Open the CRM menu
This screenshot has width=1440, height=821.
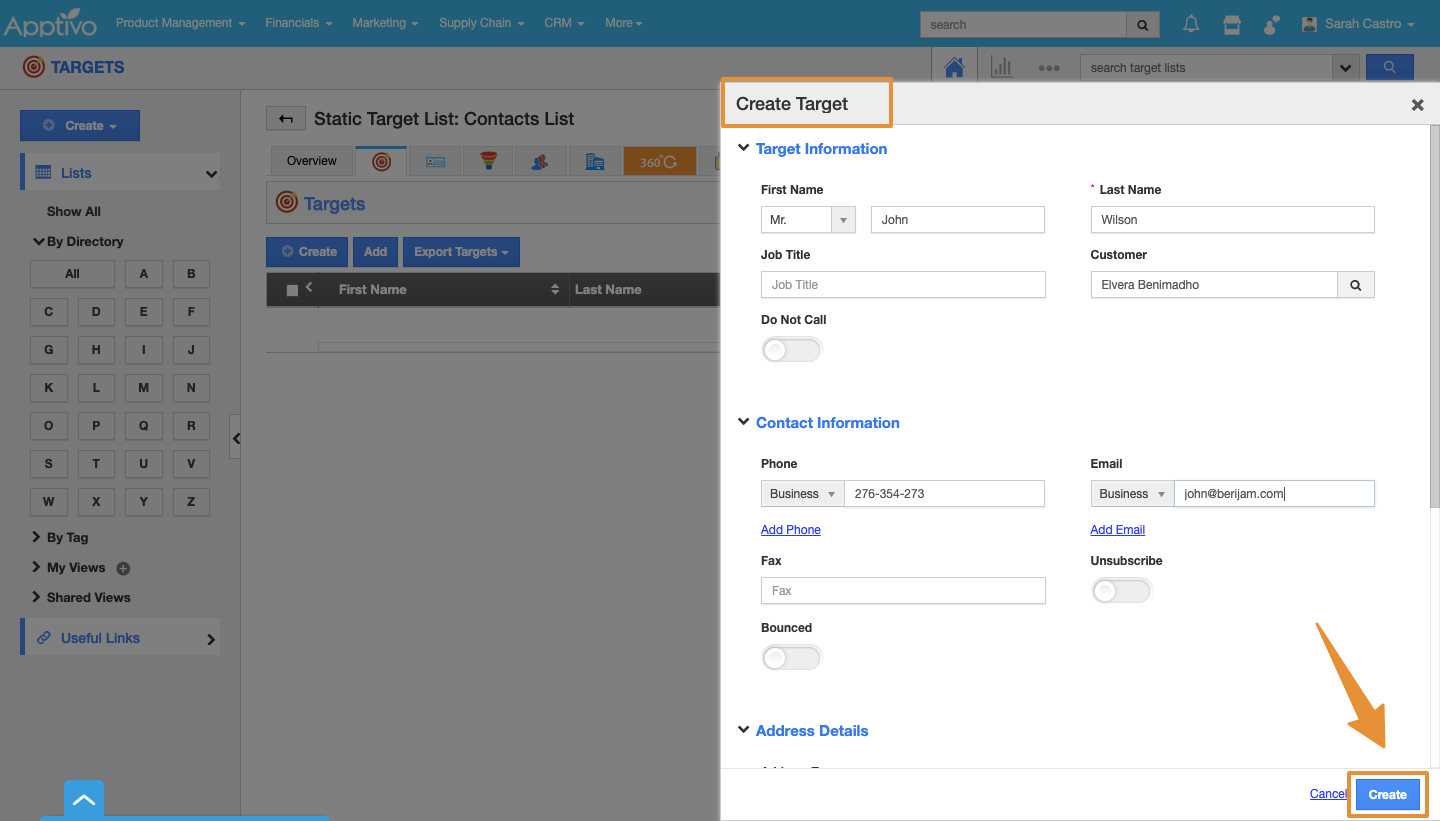point(564,23)
